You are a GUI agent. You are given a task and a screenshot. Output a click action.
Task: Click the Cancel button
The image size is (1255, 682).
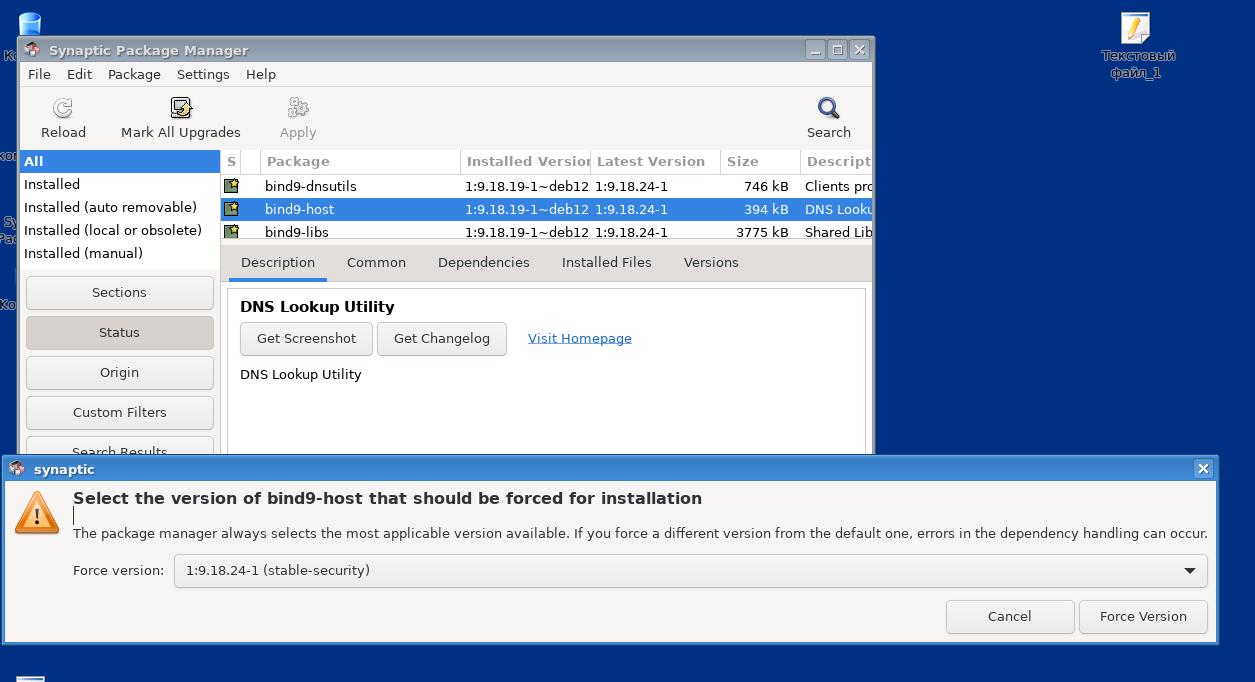(x=1010, y=616)
